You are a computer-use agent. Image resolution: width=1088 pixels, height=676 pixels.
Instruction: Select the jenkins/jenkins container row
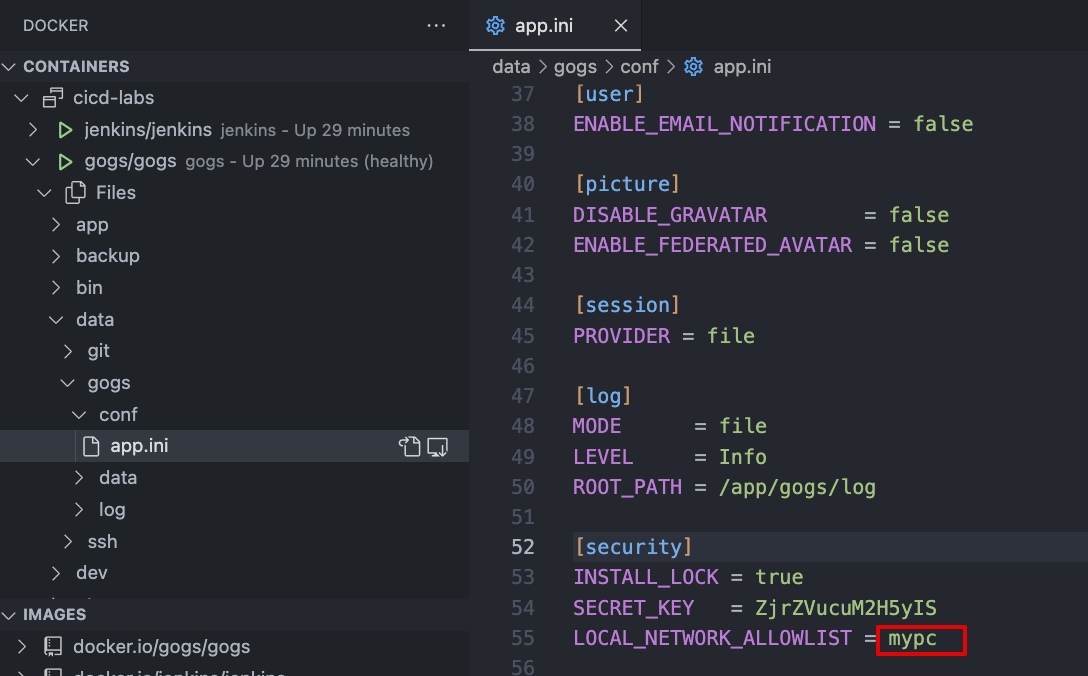coord(235,130)
